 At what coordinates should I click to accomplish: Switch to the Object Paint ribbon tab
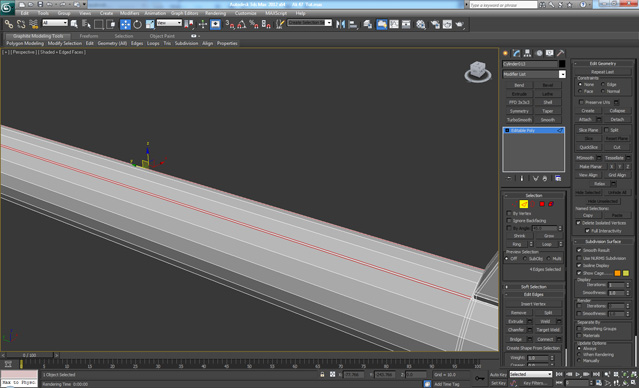162,36
